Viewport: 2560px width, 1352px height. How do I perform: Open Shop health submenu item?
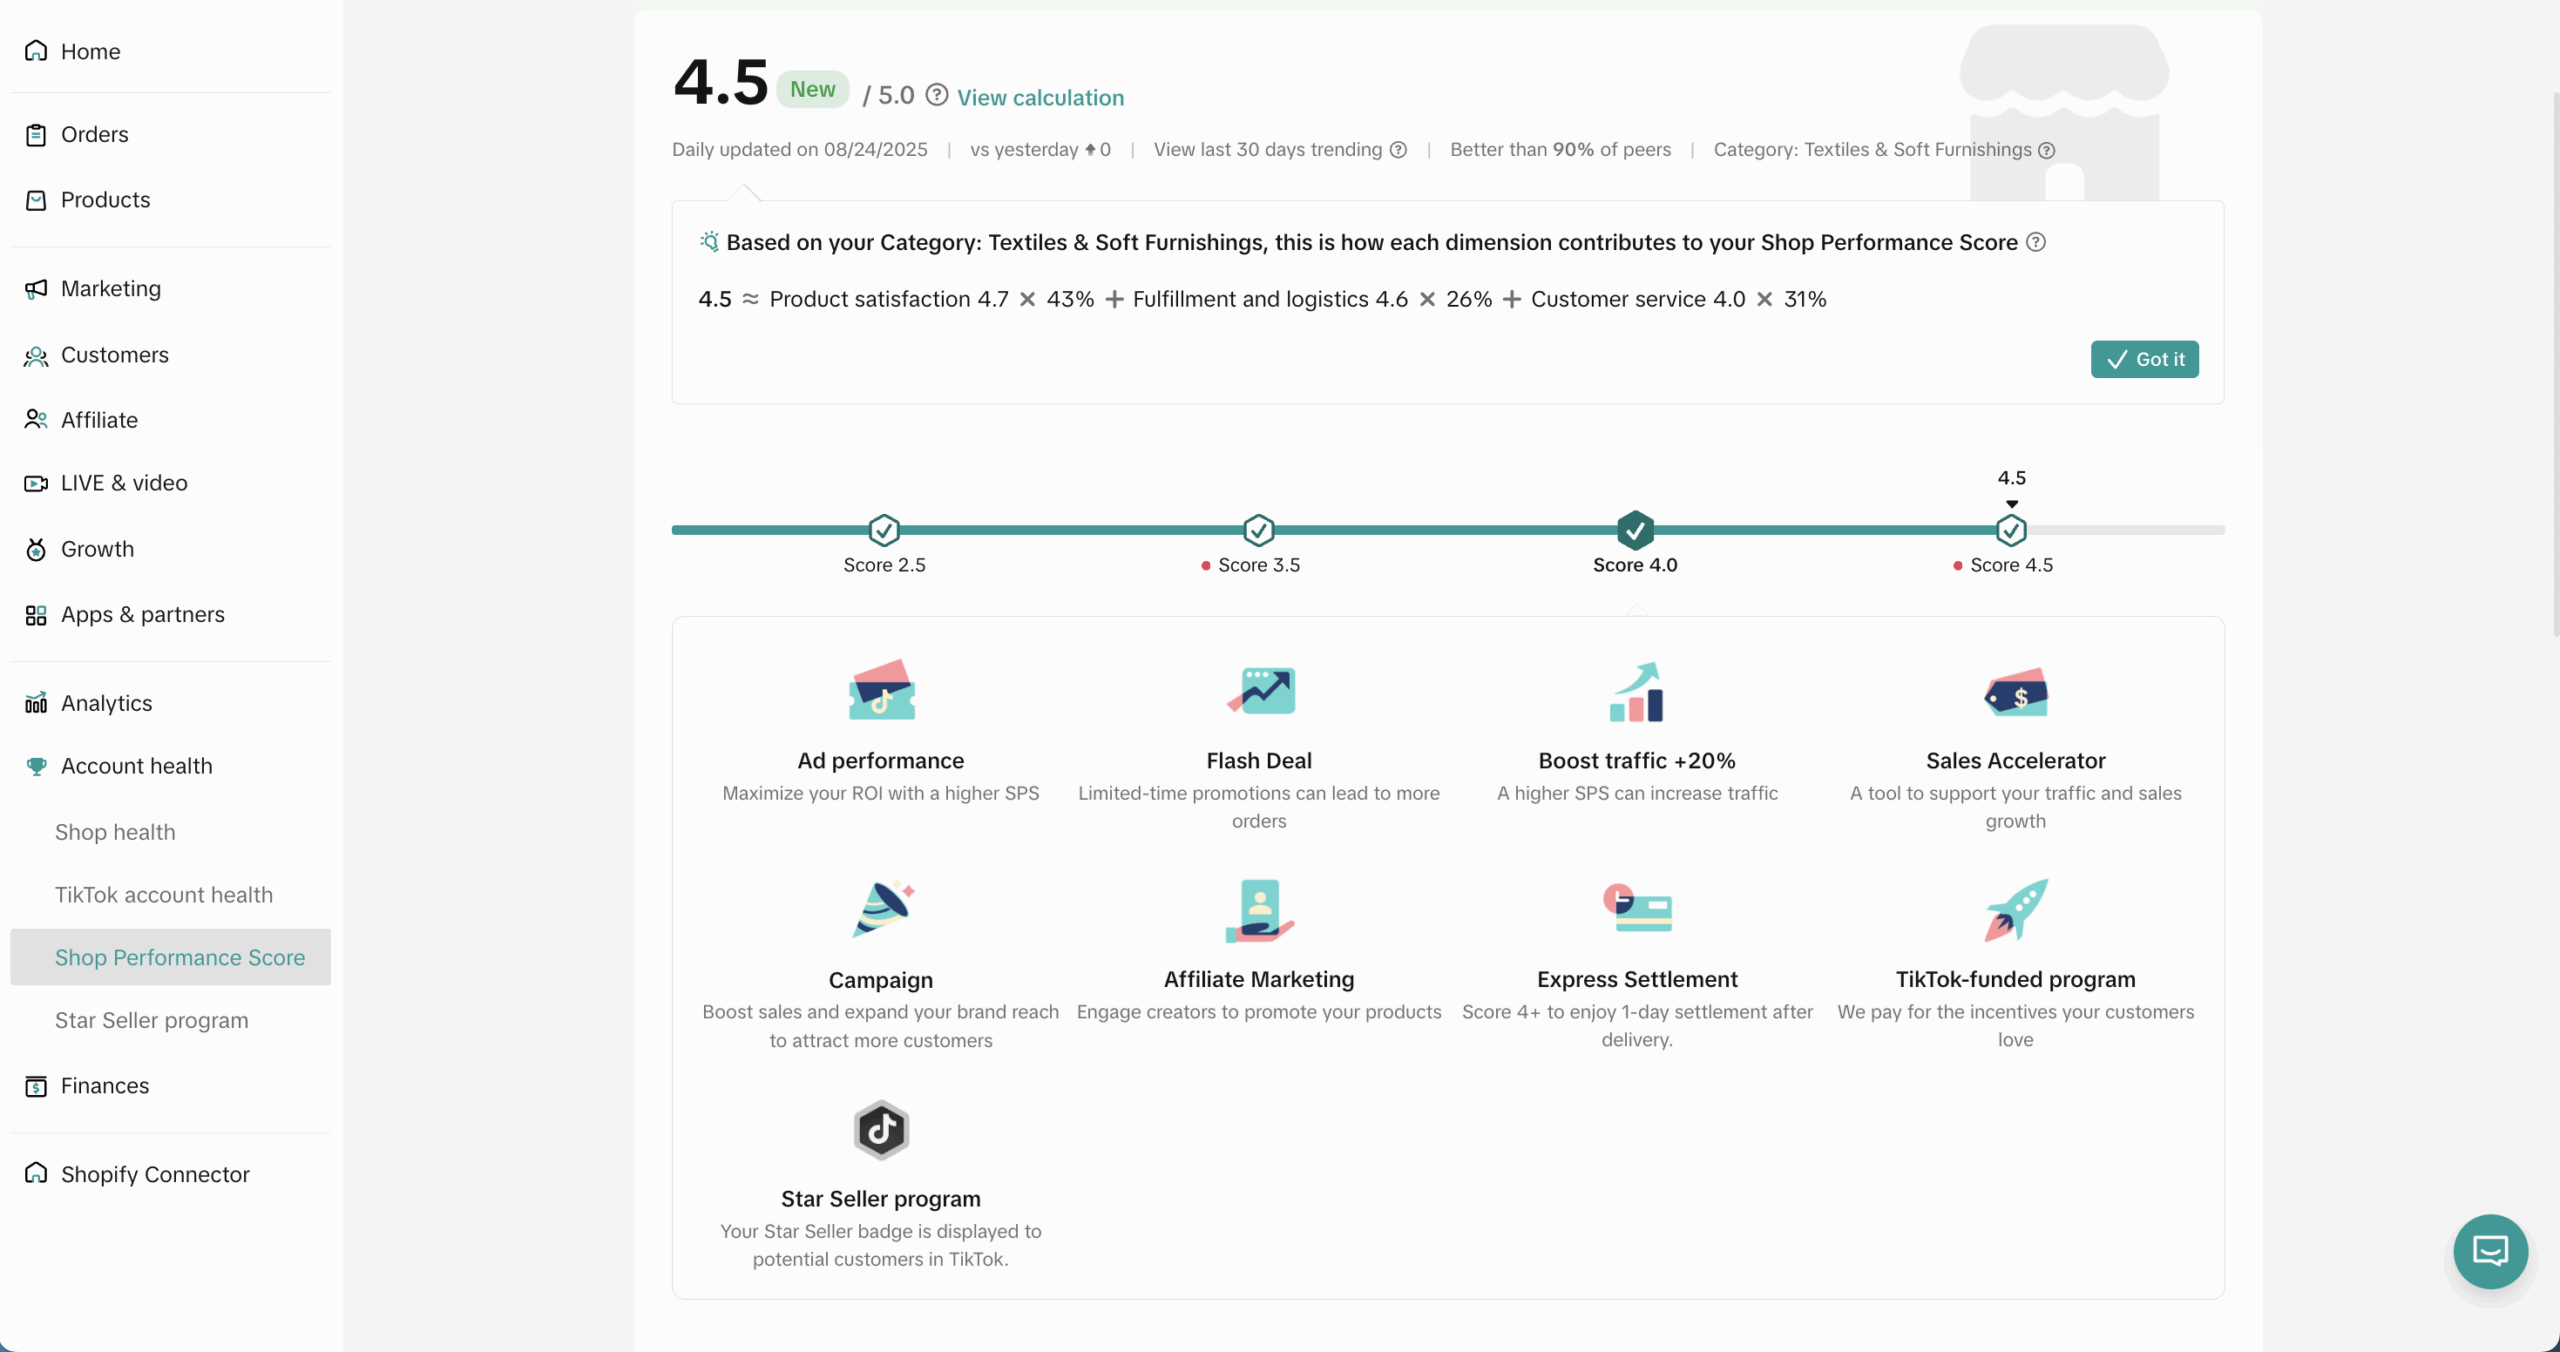(115, 832)
